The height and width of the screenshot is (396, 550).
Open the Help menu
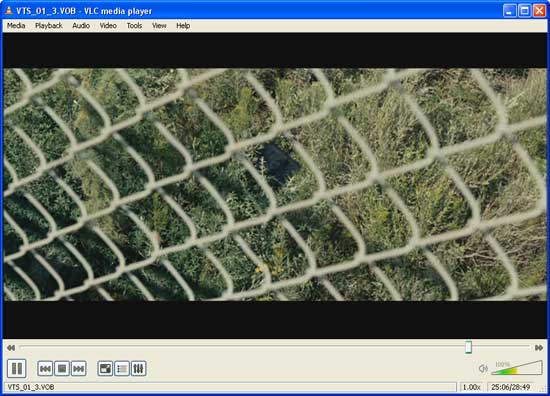click(183, 26)
